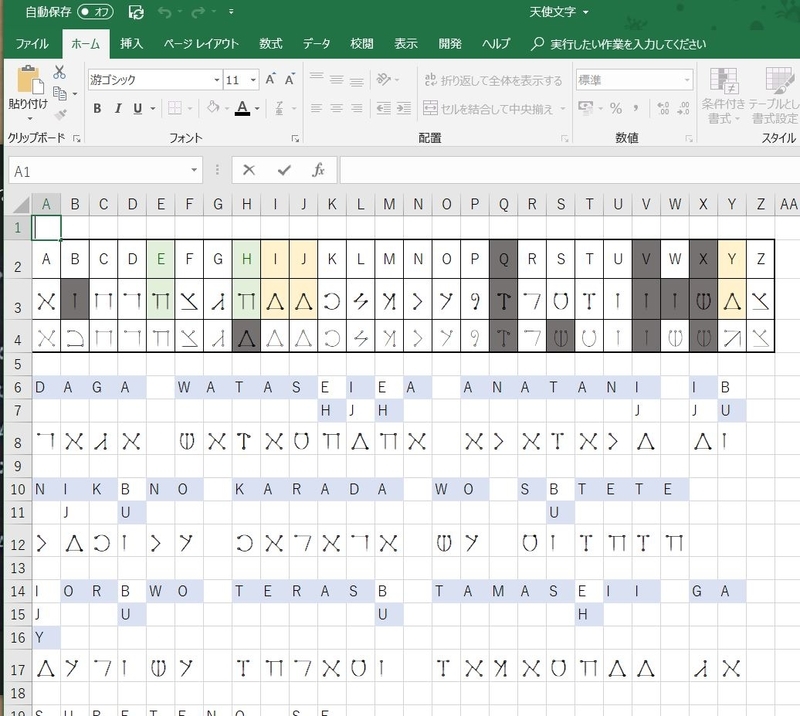This screenshot has height=716, width=800.
Task: Click the text Orientation icon
Action: click(383, 79)
